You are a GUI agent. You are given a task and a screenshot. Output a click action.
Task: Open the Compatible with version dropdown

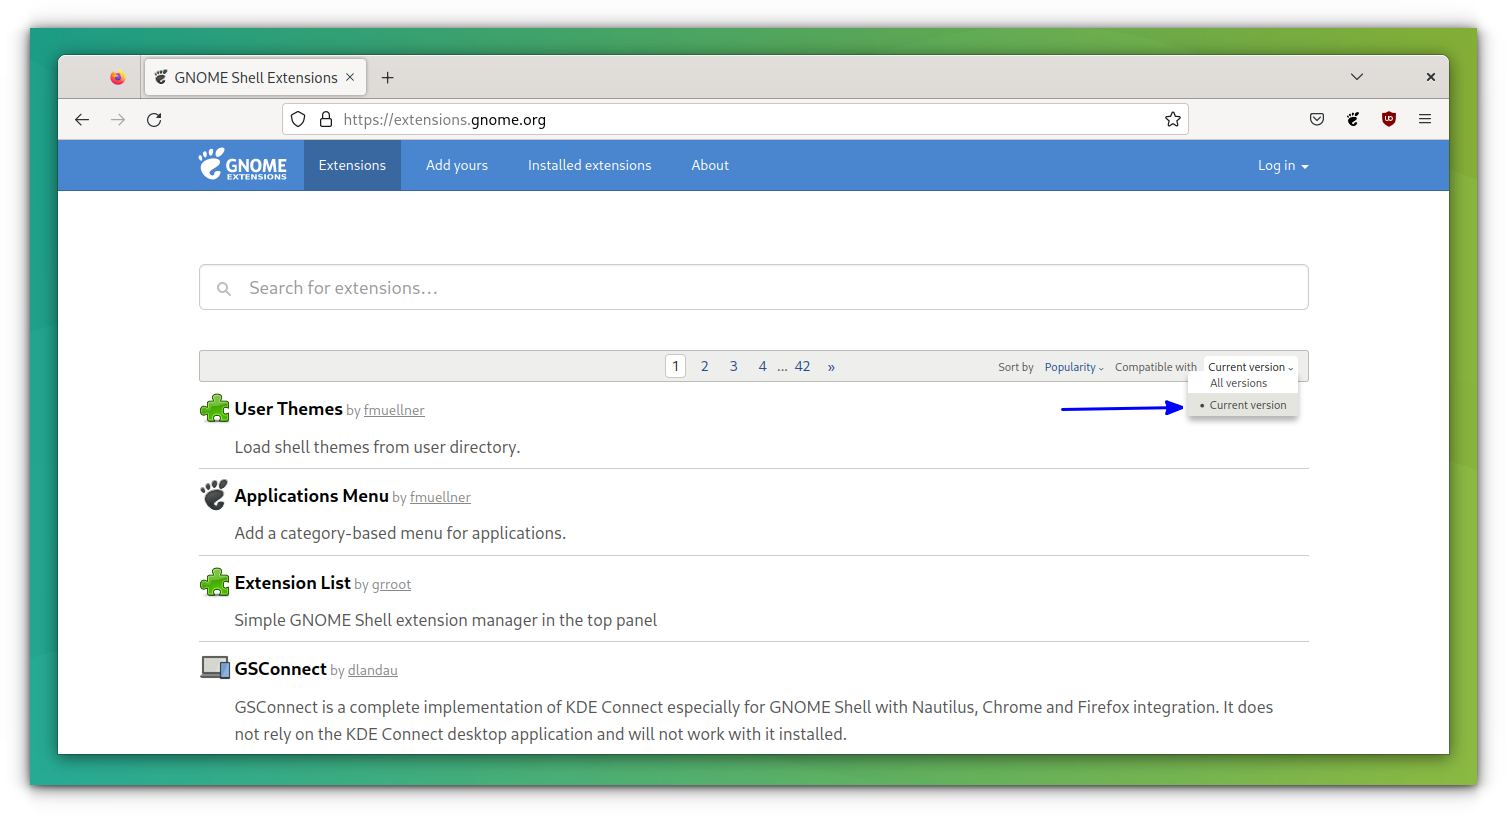tap(1247, 366)
